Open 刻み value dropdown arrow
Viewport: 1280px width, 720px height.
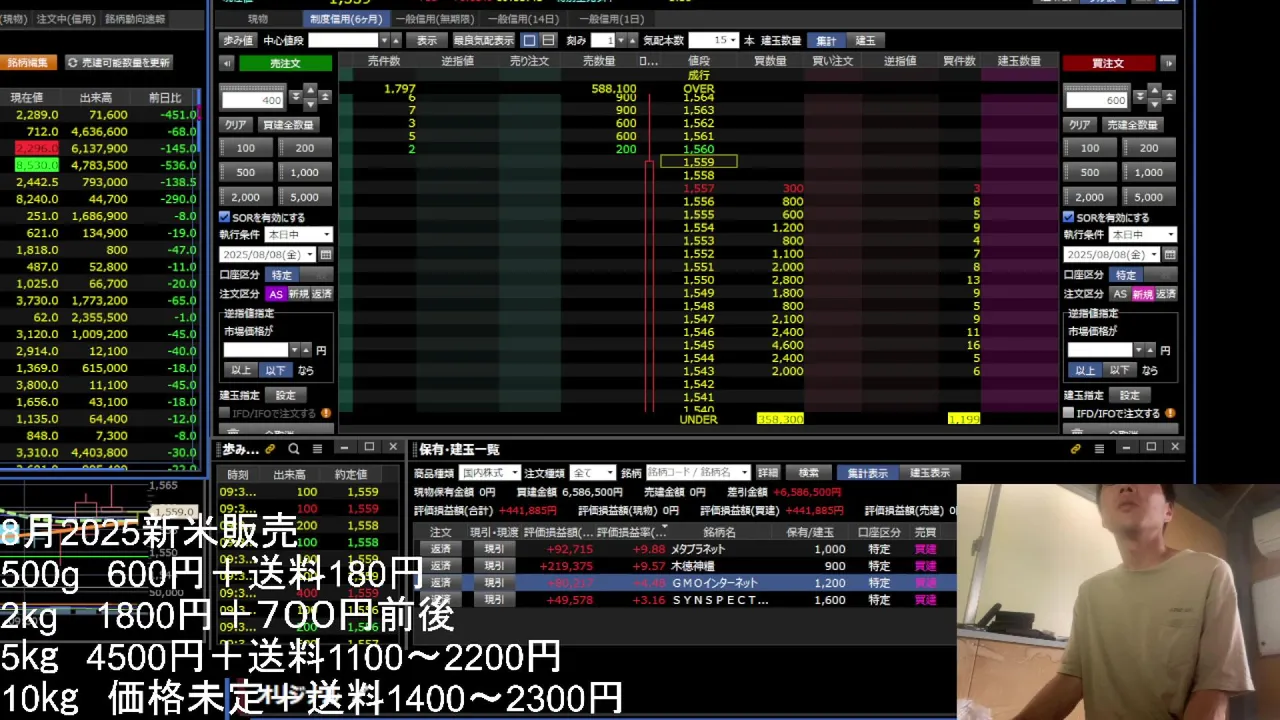620,40
